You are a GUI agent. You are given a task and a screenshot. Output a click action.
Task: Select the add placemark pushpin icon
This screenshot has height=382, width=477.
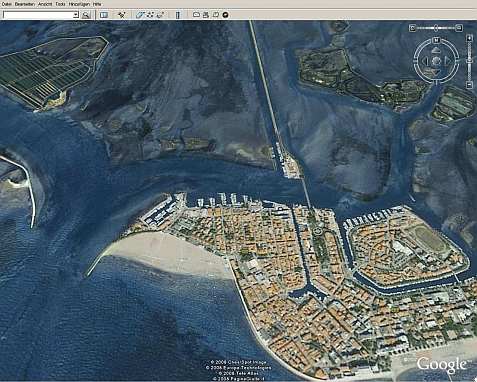(122, 15)
